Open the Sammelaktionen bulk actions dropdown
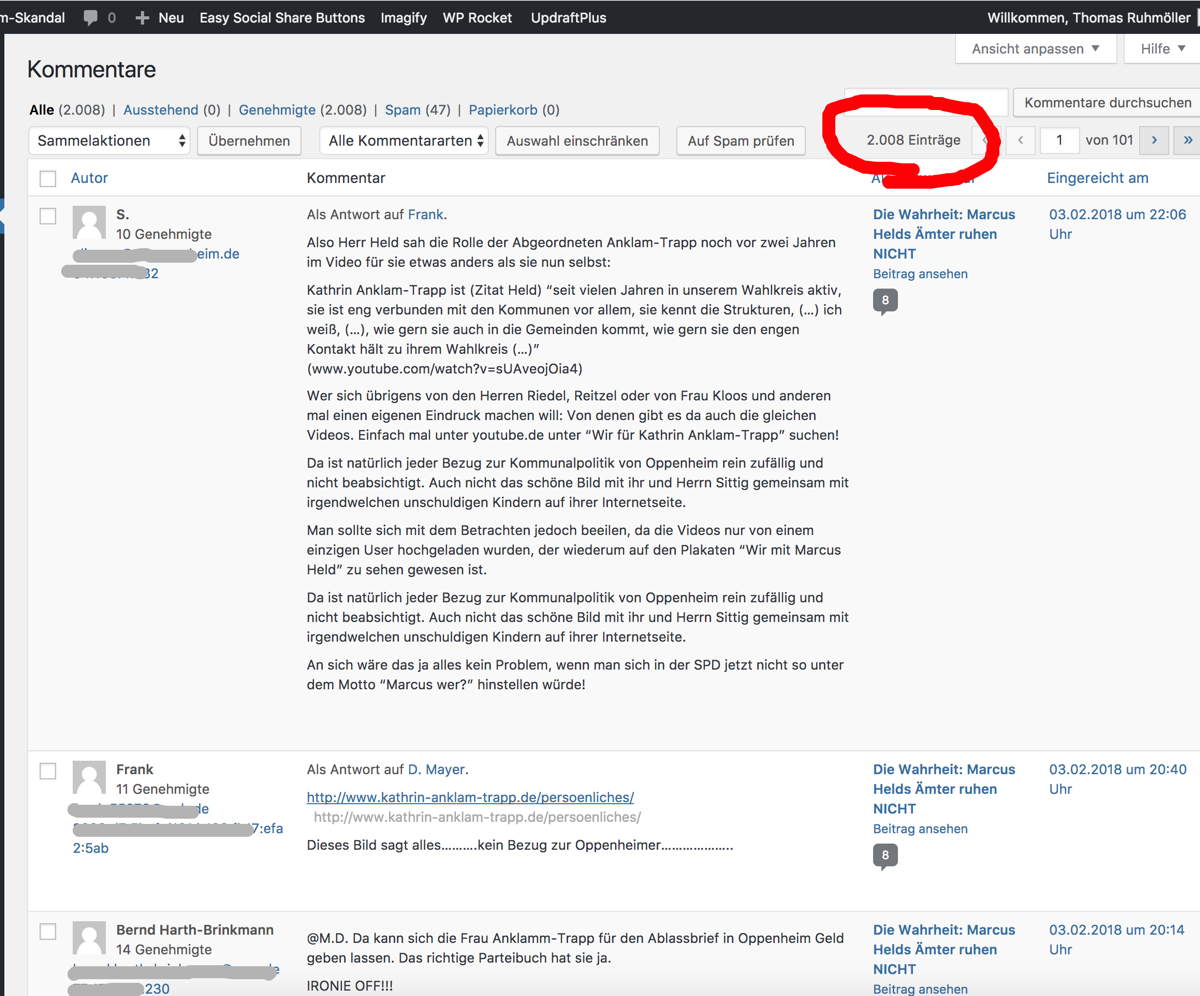The image size is (1200, 996). [x=109, y=141]
